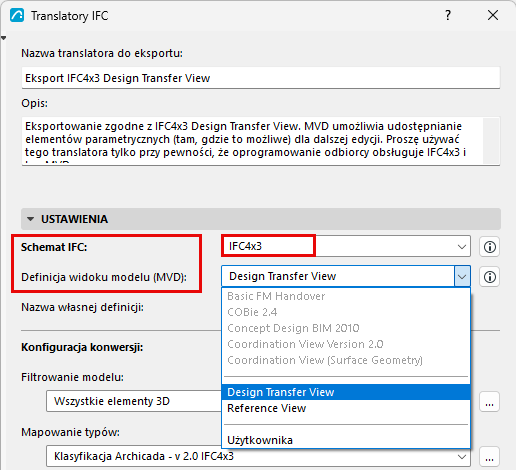Choose Design Transfer View in the list
The width and height of the screenshot is (516, 470).
click(x=346, y=392)
